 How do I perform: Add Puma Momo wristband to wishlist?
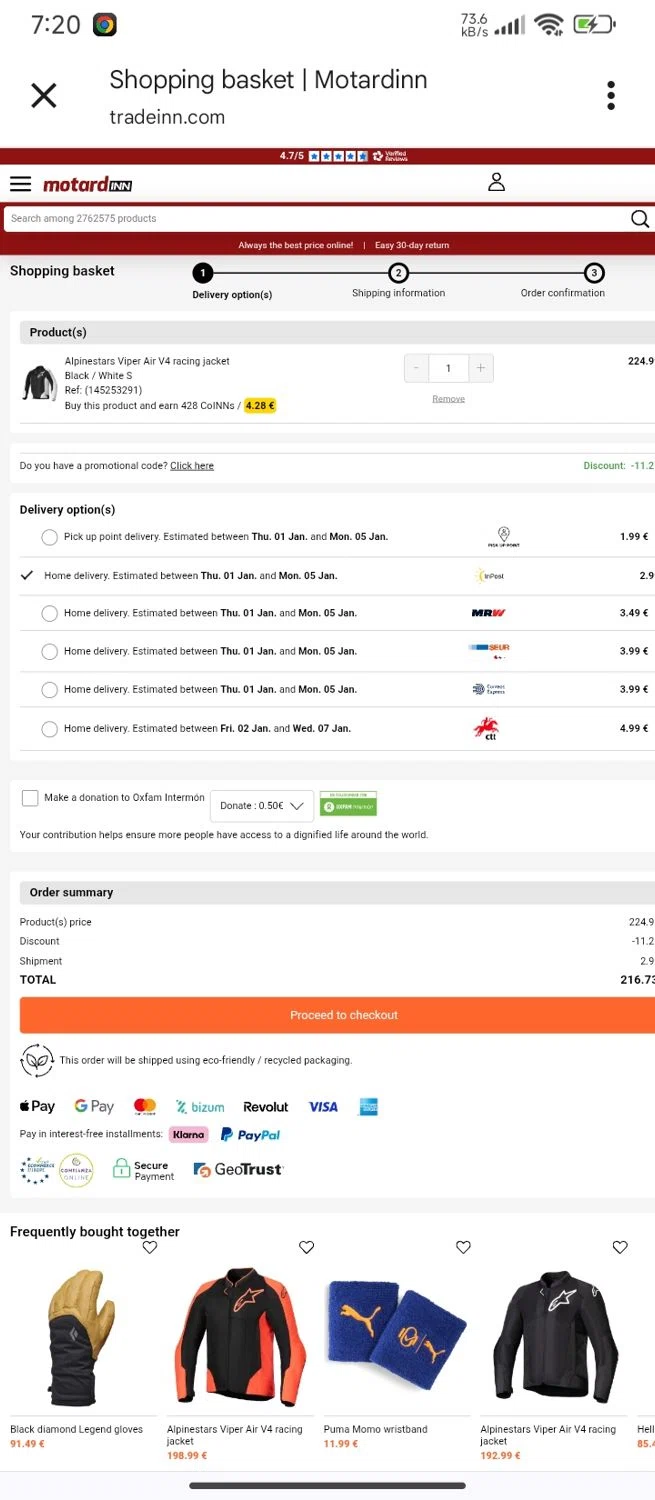tap(463, 1247)
